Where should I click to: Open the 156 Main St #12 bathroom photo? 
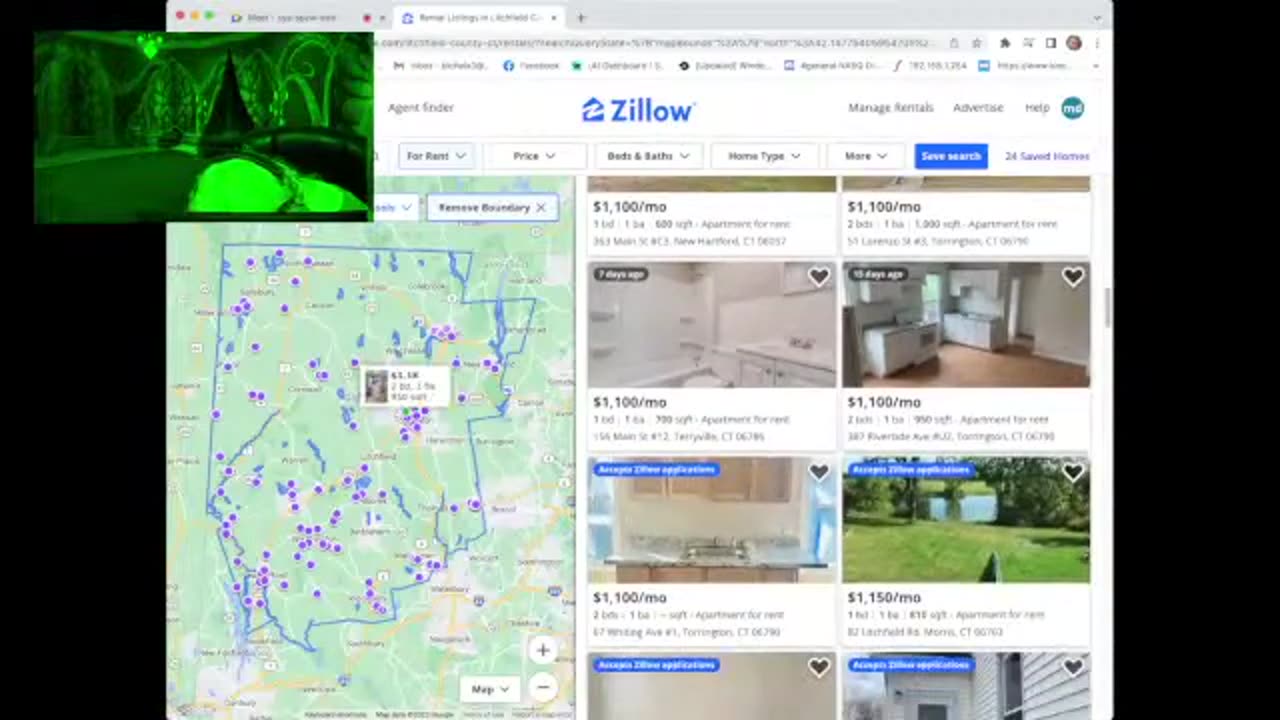[712, 325]
